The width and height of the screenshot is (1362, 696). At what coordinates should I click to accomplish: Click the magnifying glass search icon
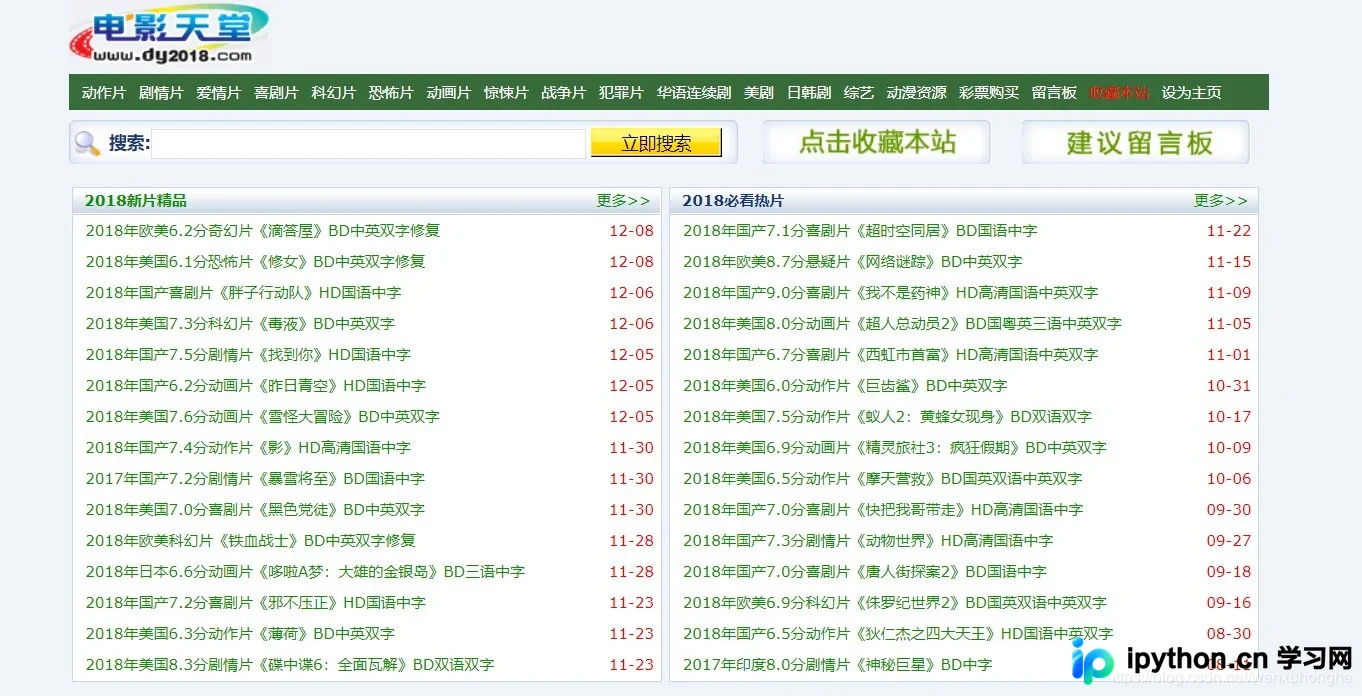coord(87,143)
